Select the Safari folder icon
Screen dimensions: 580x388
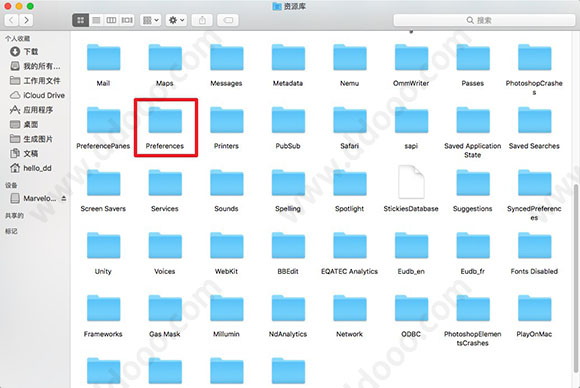(x=350, y=120)
